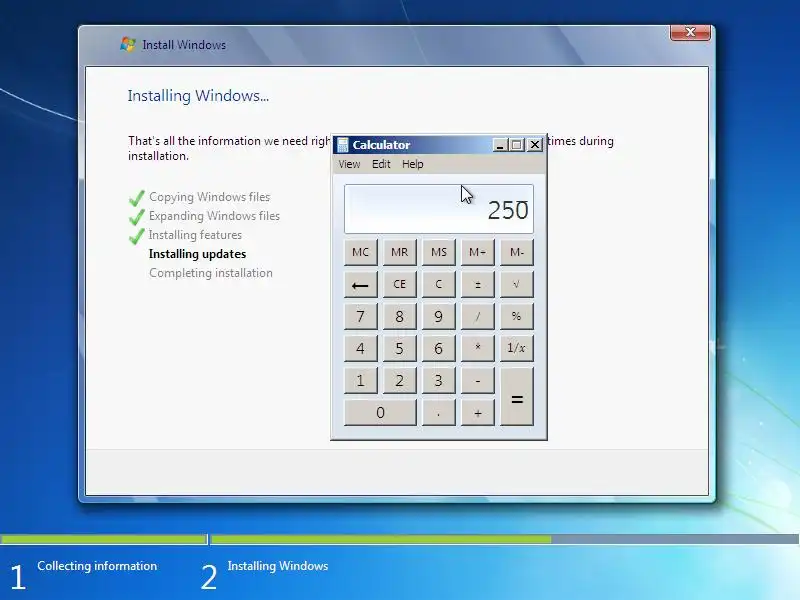Click the calculator 0 key
This screenshot has width=800, height=600.
point(380,413)
